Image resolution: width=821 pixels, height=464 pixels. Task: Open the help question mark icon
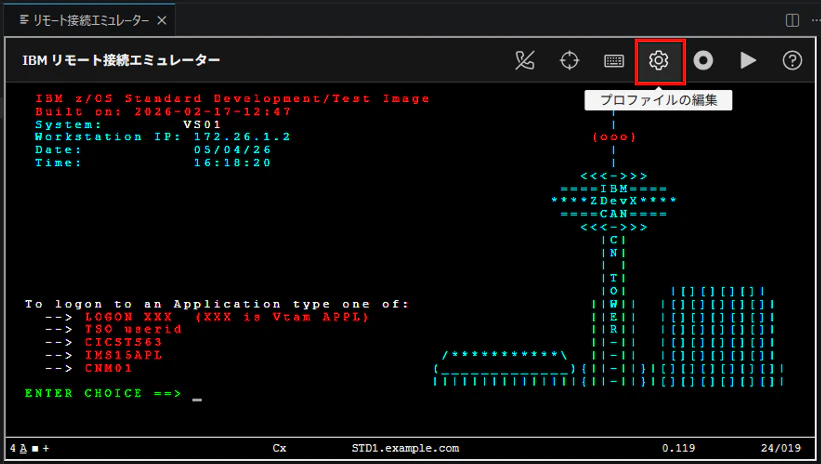pyautogui.click(x=792, y=61)
